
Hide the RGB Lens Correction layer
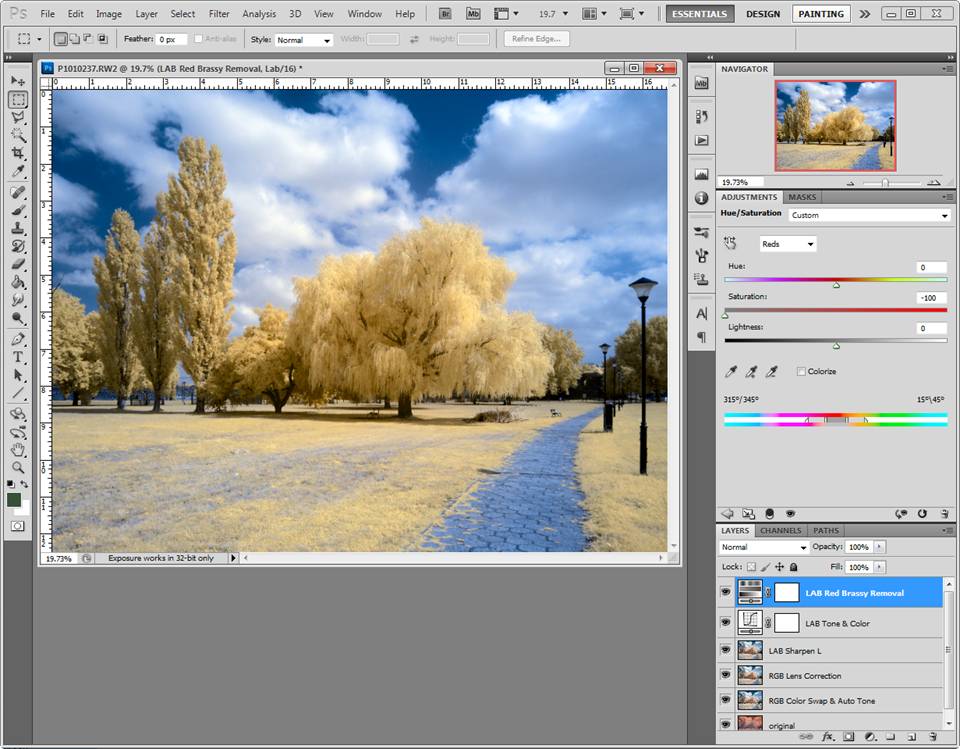pyautogui.click(x=726, y=675)
